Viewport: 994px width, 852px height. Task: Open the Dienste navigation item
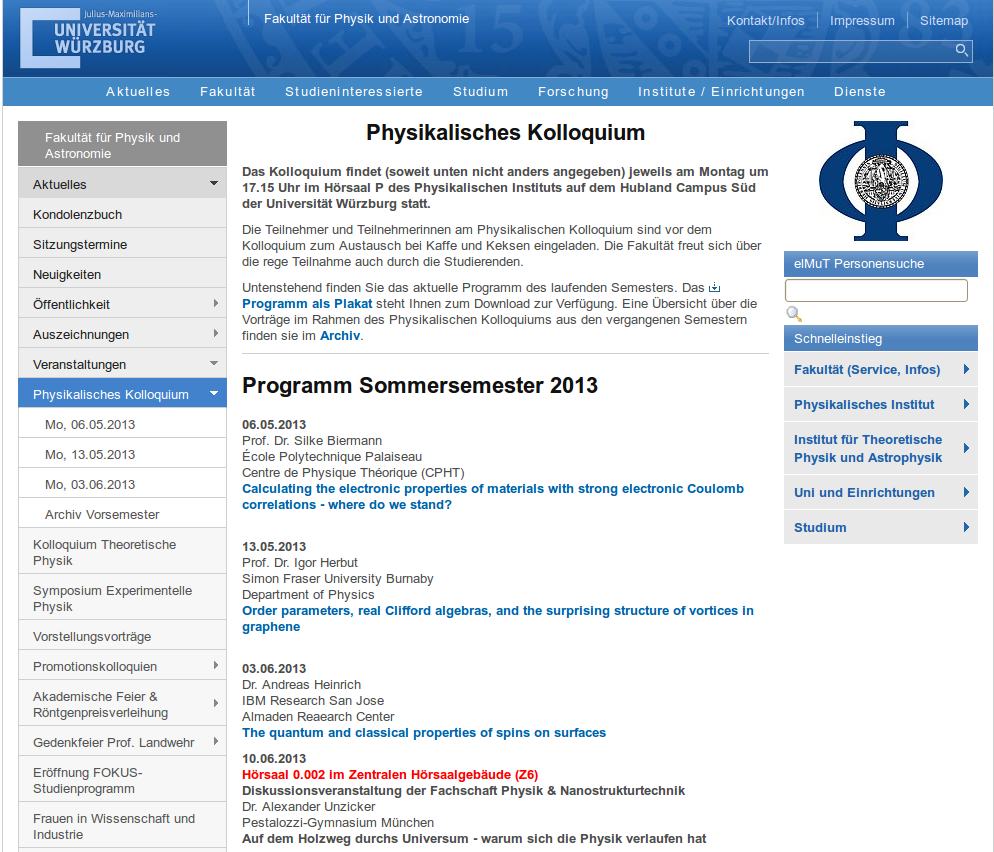(x=860, y=91)
